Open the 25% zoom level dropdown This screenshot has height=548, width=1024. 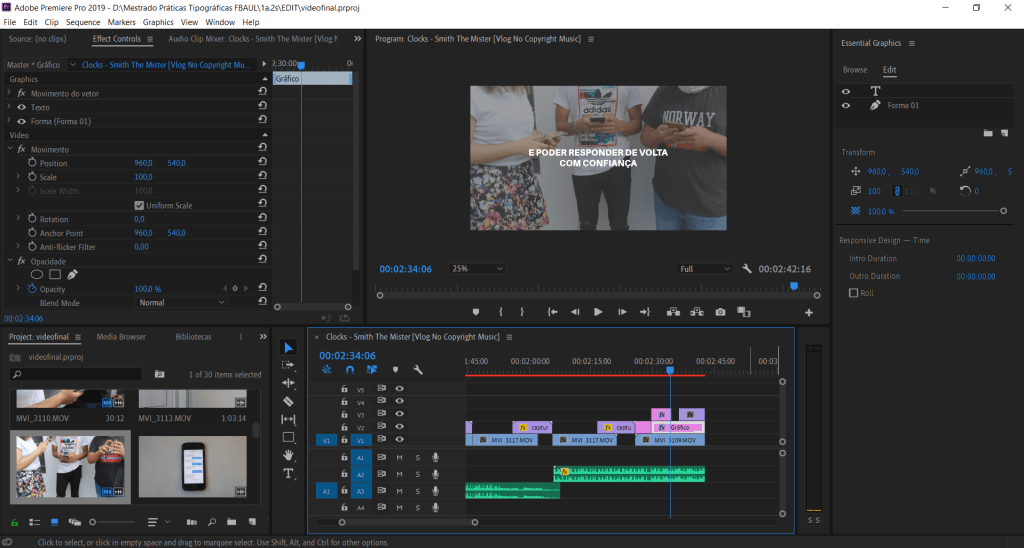pos(477,269)
